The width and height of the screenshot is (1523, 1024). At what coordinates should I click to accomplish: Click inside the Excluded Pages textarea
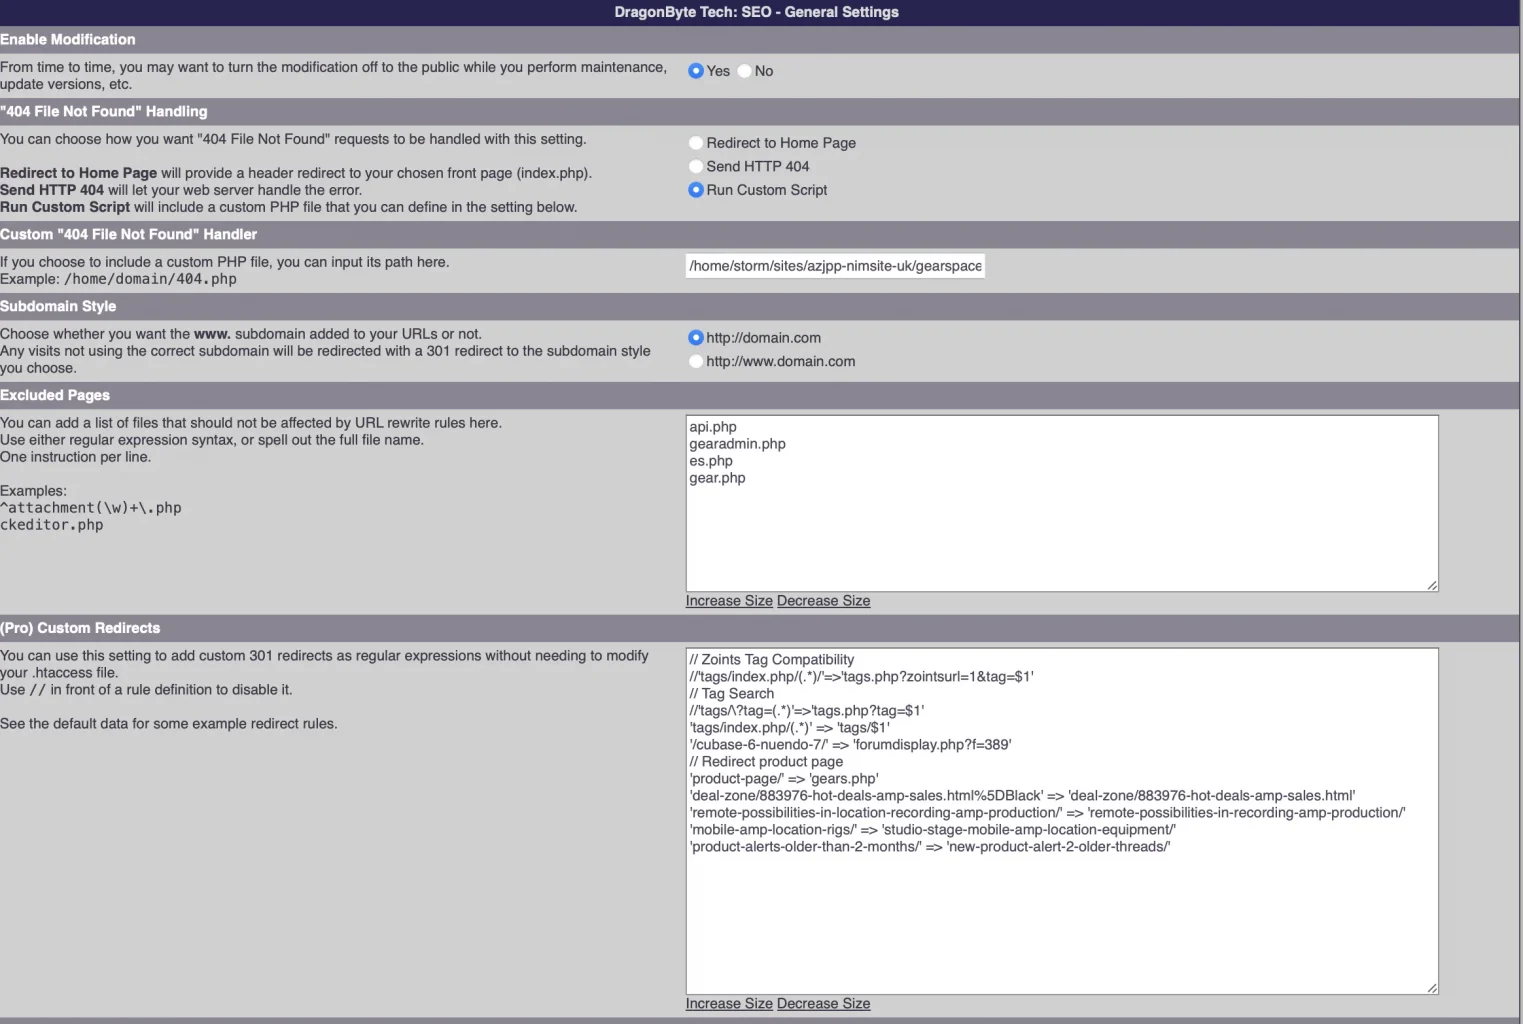point(1062,503)
